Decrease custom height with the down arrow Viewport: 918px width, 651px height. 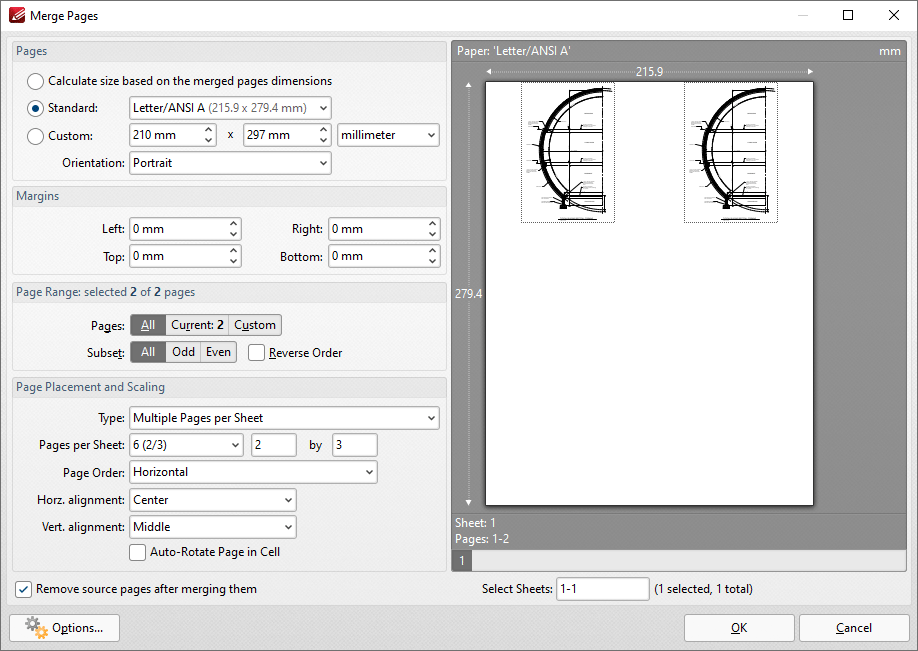[324, 141]
